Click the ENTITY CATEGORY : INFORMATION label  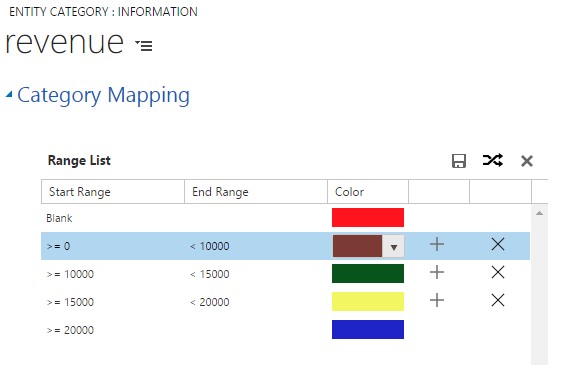[x=103, y=12]
